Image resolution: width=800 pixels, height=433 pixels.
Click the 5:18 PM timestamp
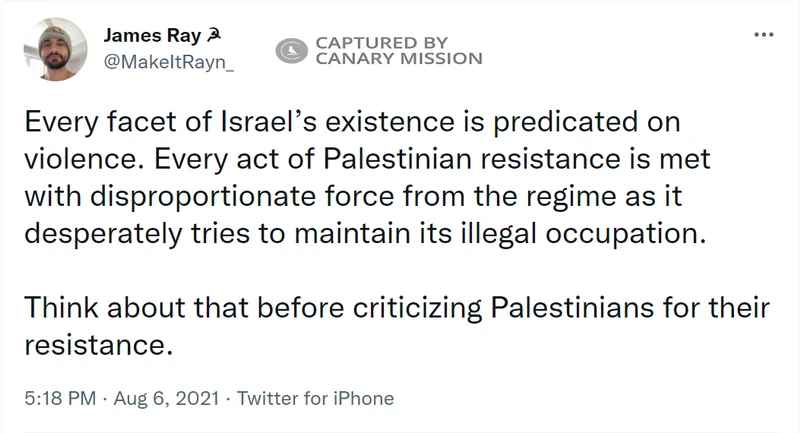(x=60, y=398)
